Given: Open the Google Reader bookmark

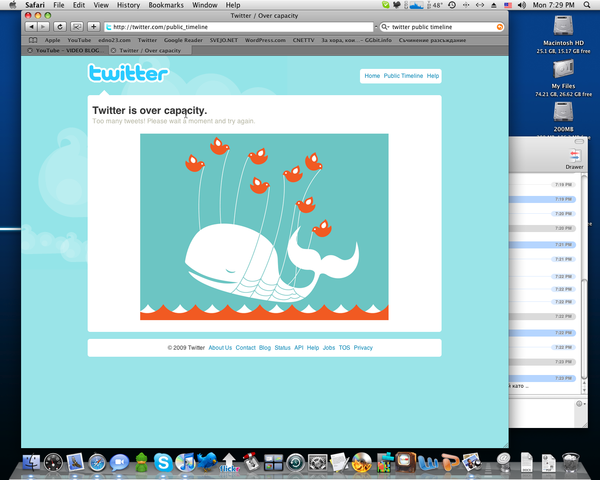Looking at the screenshot, I should coord(183,40).
